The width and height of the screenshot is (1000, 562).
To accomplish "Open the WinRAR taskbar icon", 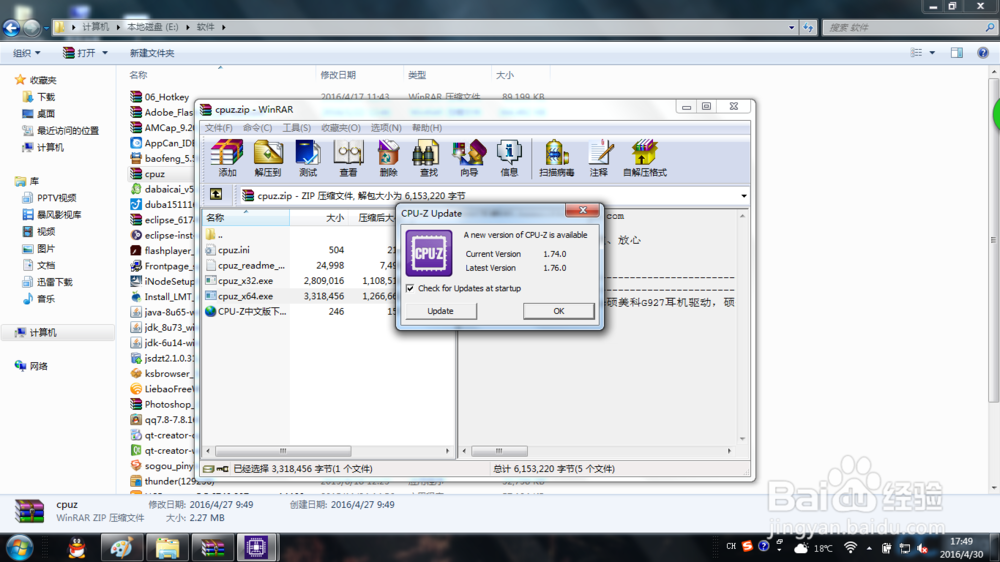I will tap(212, 548).
